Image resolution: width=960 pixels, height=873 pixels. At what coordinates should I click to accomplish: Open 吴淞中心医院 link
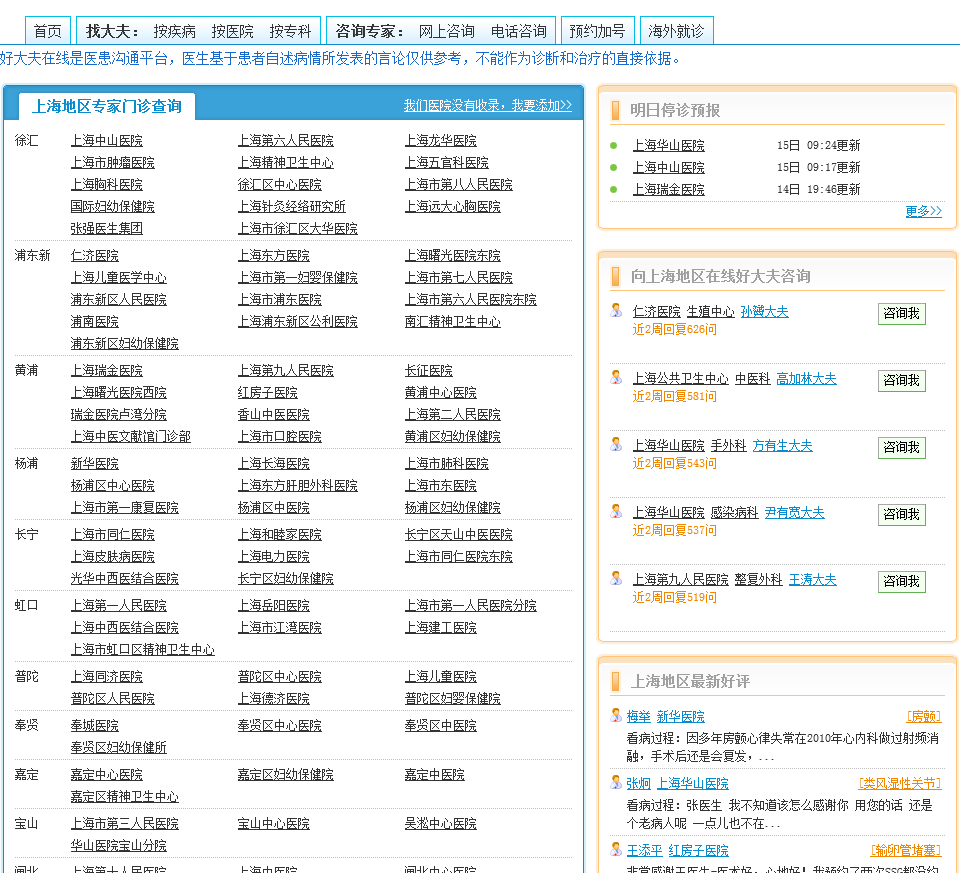click(x=441, y=824)
